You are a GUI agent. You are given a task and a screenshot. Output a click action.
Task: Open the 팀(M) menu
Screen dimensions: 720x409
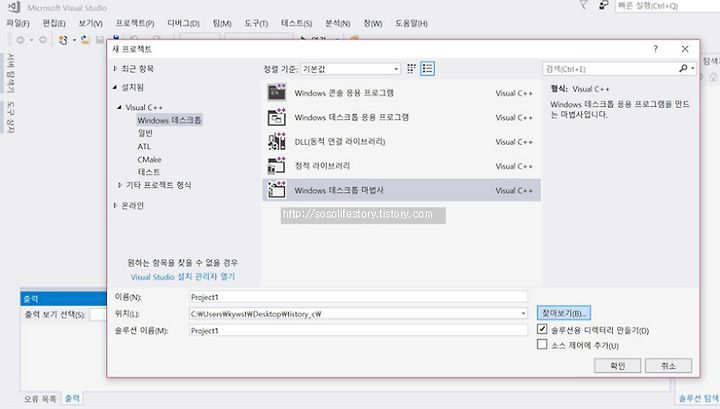pos(222,23)
